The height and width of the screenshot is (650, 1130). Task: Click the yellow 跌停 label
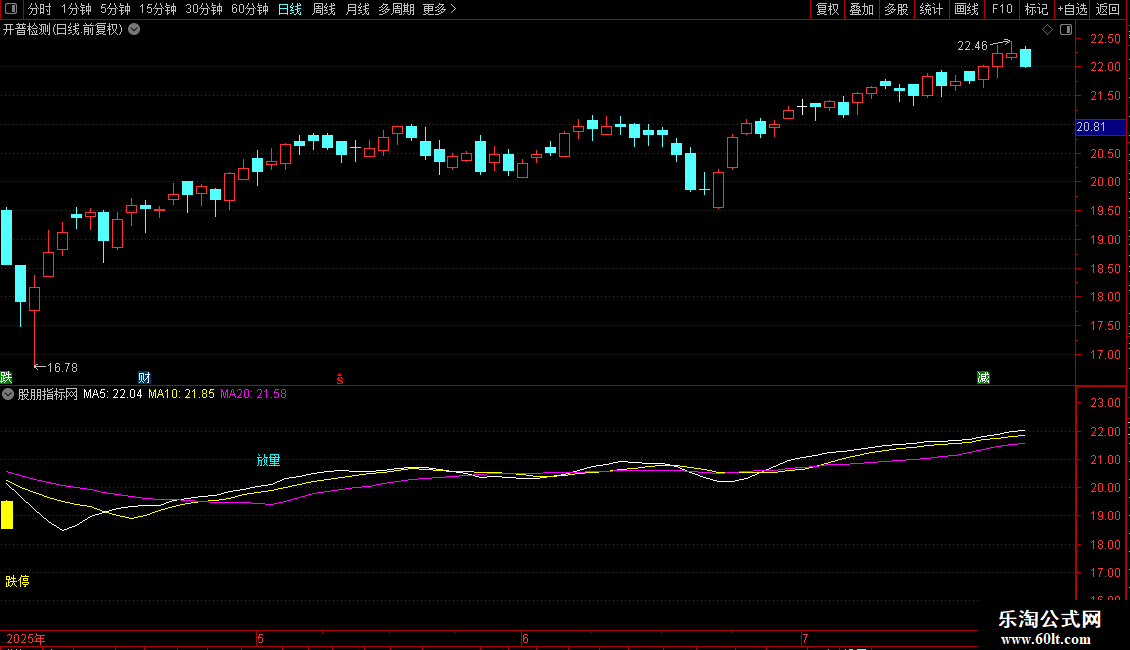[17, 582]
